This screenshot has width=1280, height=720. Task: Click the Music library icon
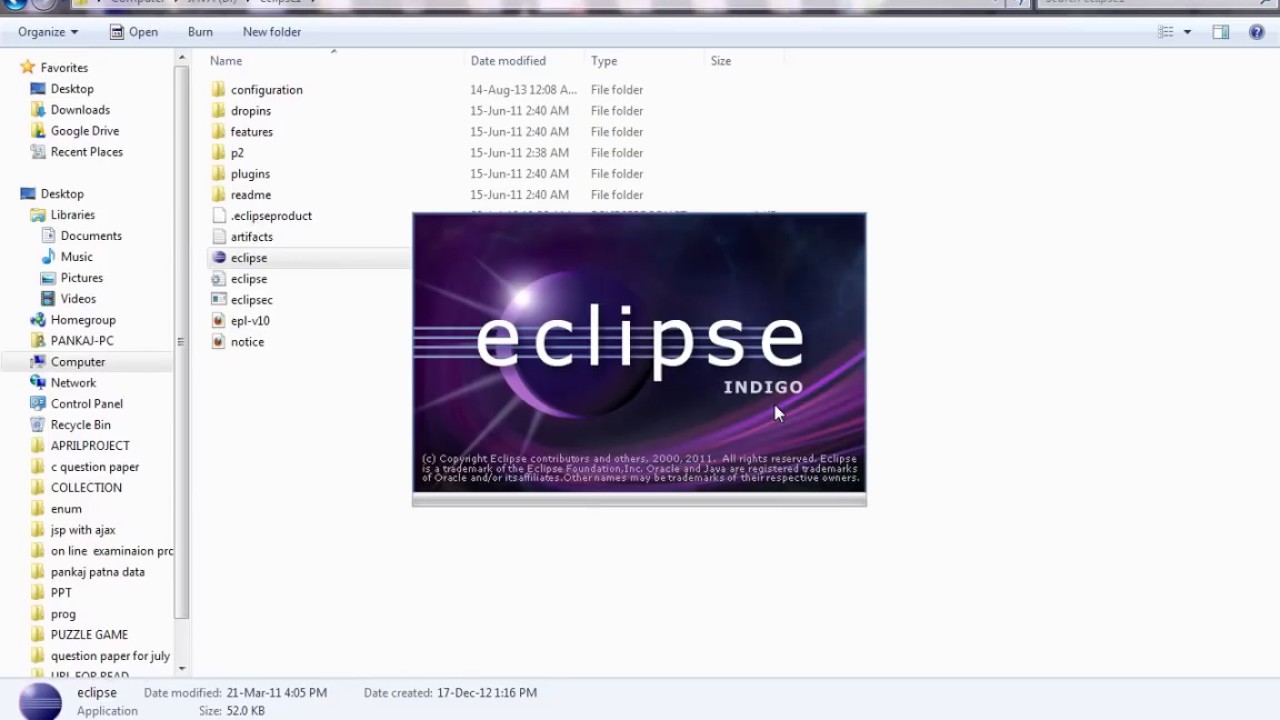pyautogui.click(x=48, y=256)
